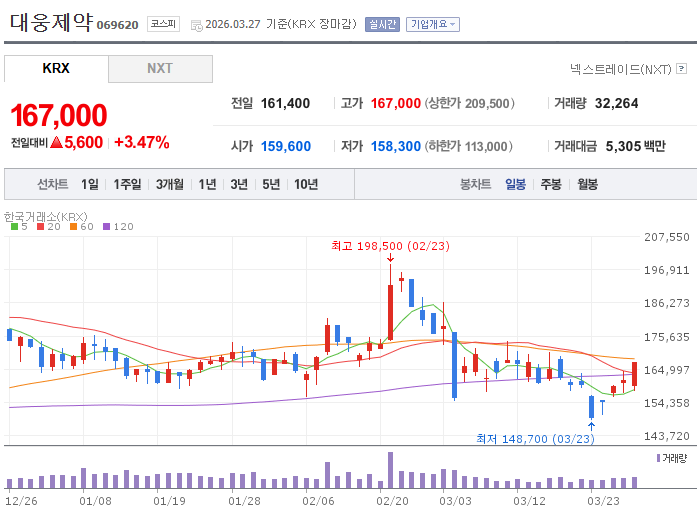Click the 저가 value 158,300
Screen dimensions: 697x512
[x=396, y=146]
